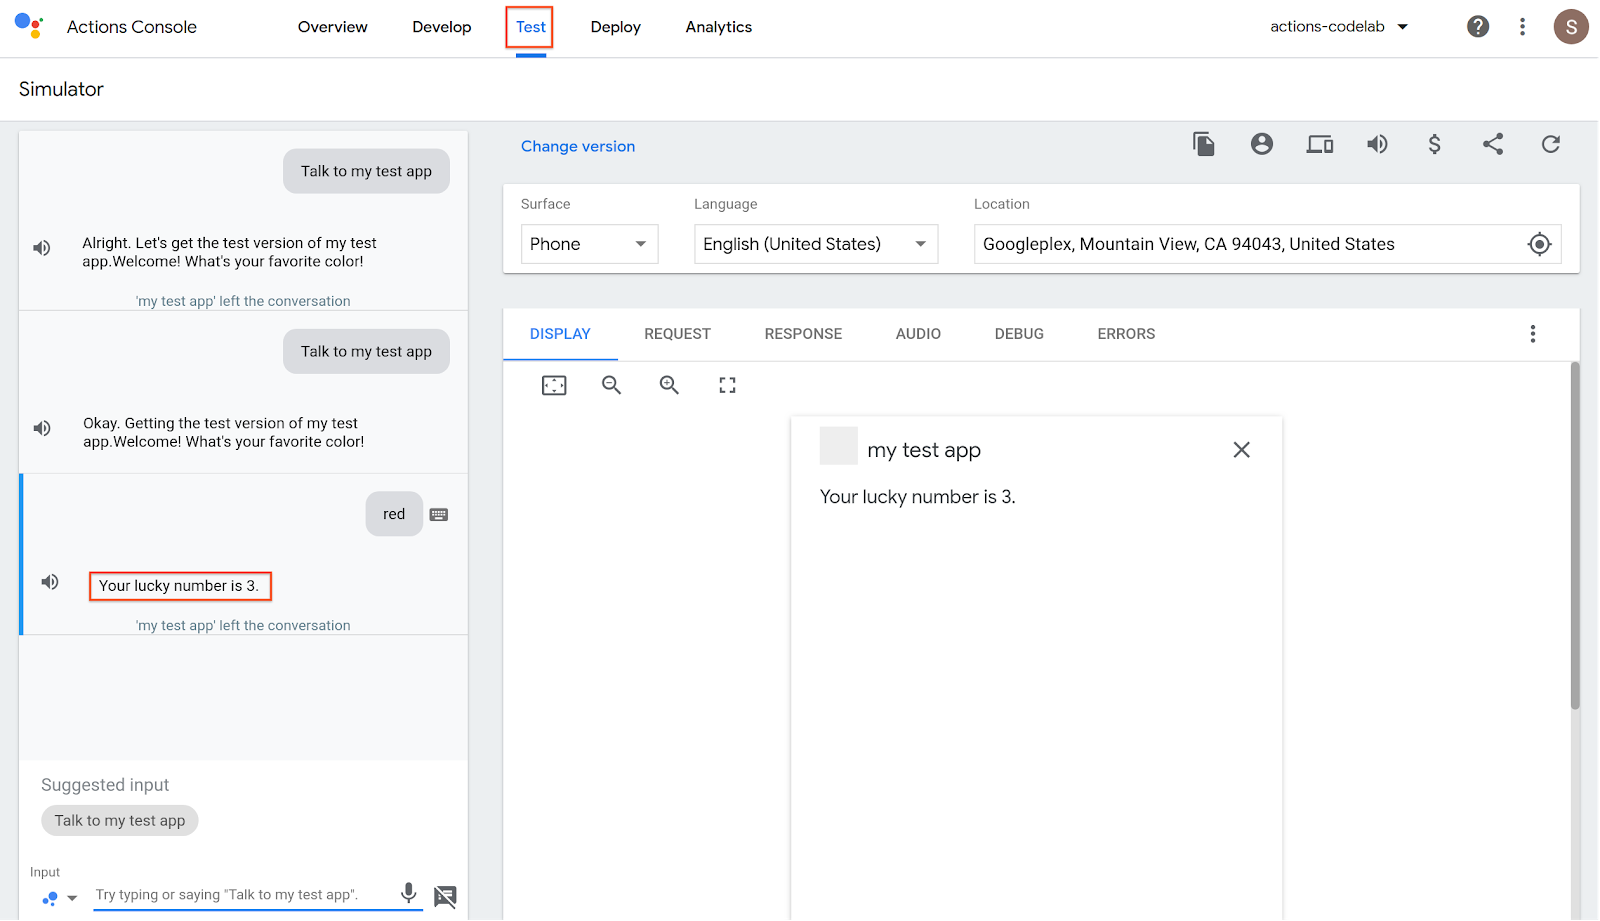Click the devices surface icon
The height and width of the screenshot is (921, 1600).
tap(1319, 145)
